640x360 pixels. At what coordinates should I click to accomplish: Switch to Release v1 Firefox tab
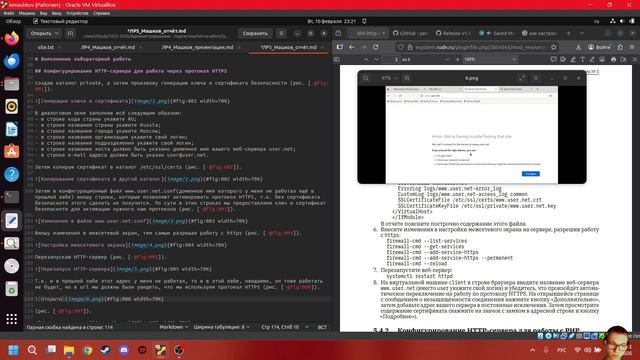tap(453, 33)
